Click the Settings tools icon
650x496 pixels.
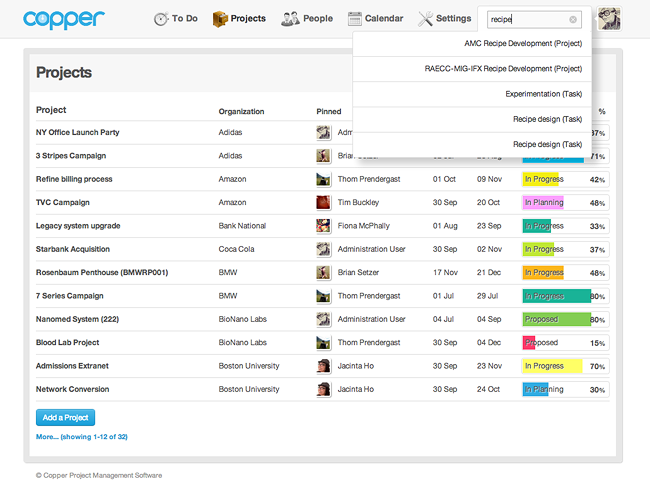pyautogui.click(x=425, y=19)
